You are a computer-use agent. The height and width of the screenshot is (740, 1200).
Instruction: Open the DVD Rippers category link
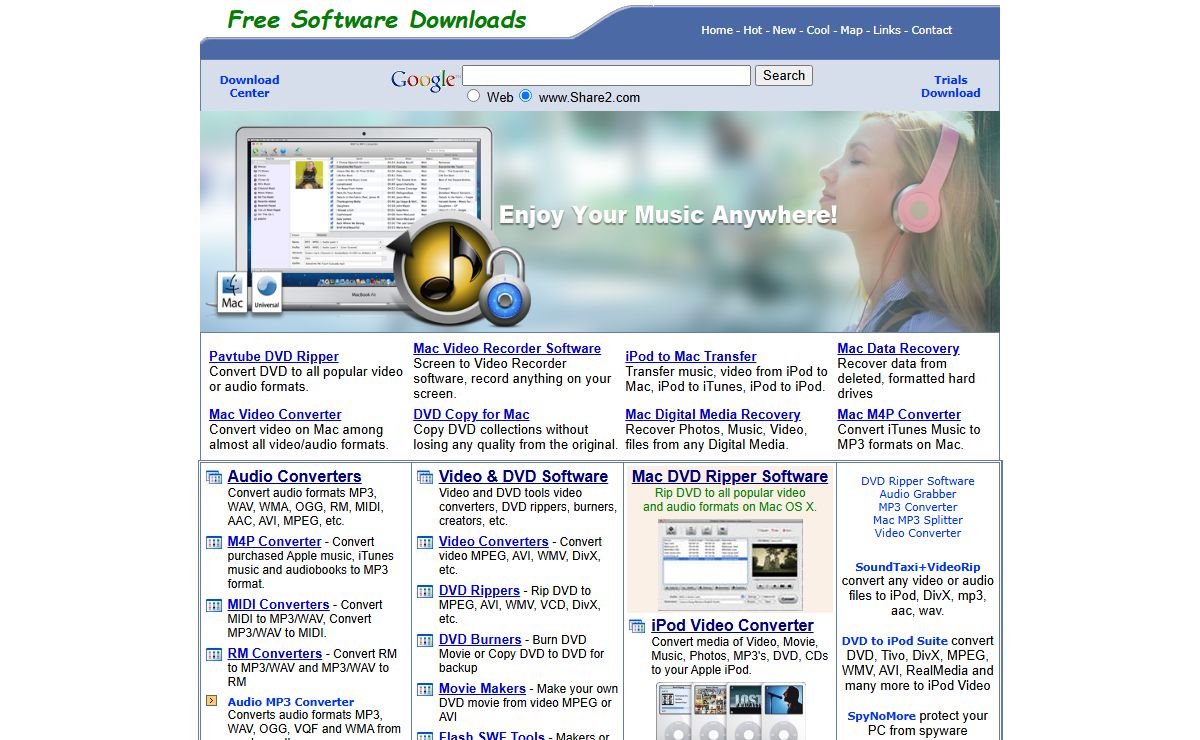coord(479,590)
